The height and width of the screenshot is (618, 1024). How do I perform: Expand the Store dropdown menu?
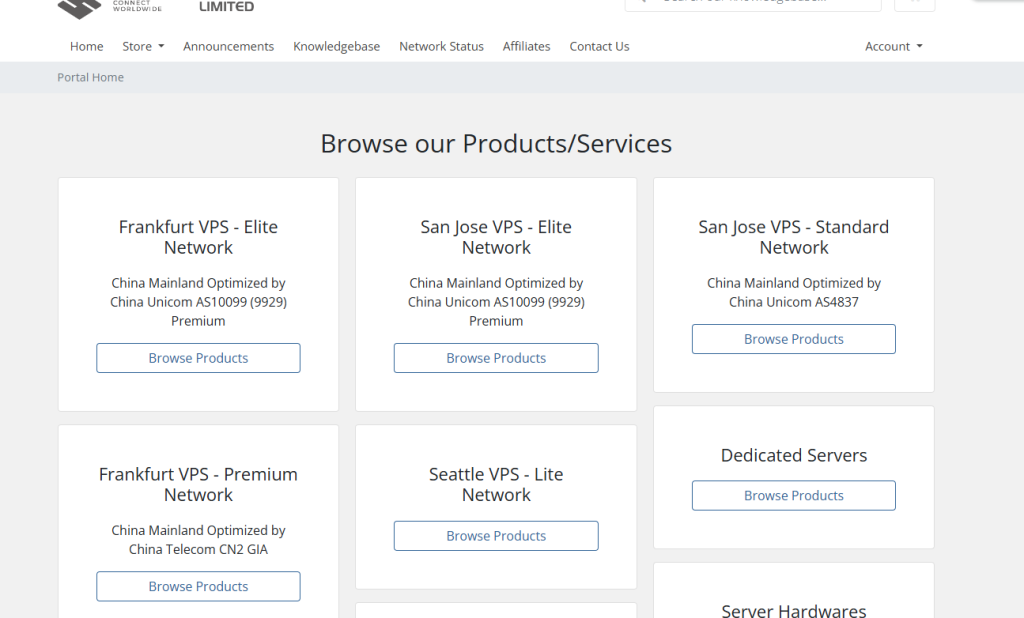143,46
